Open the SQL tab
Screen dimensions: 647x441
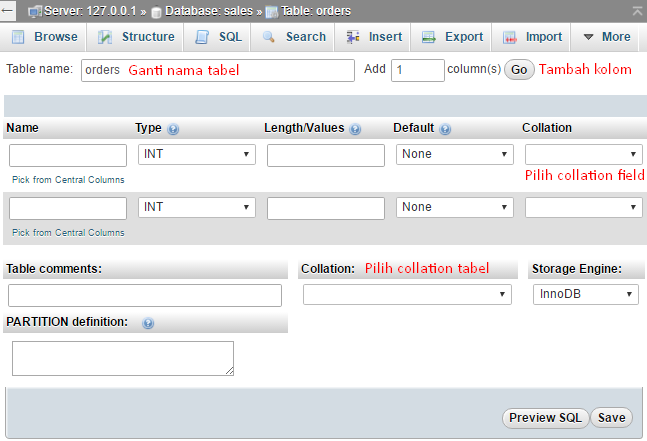217,37
